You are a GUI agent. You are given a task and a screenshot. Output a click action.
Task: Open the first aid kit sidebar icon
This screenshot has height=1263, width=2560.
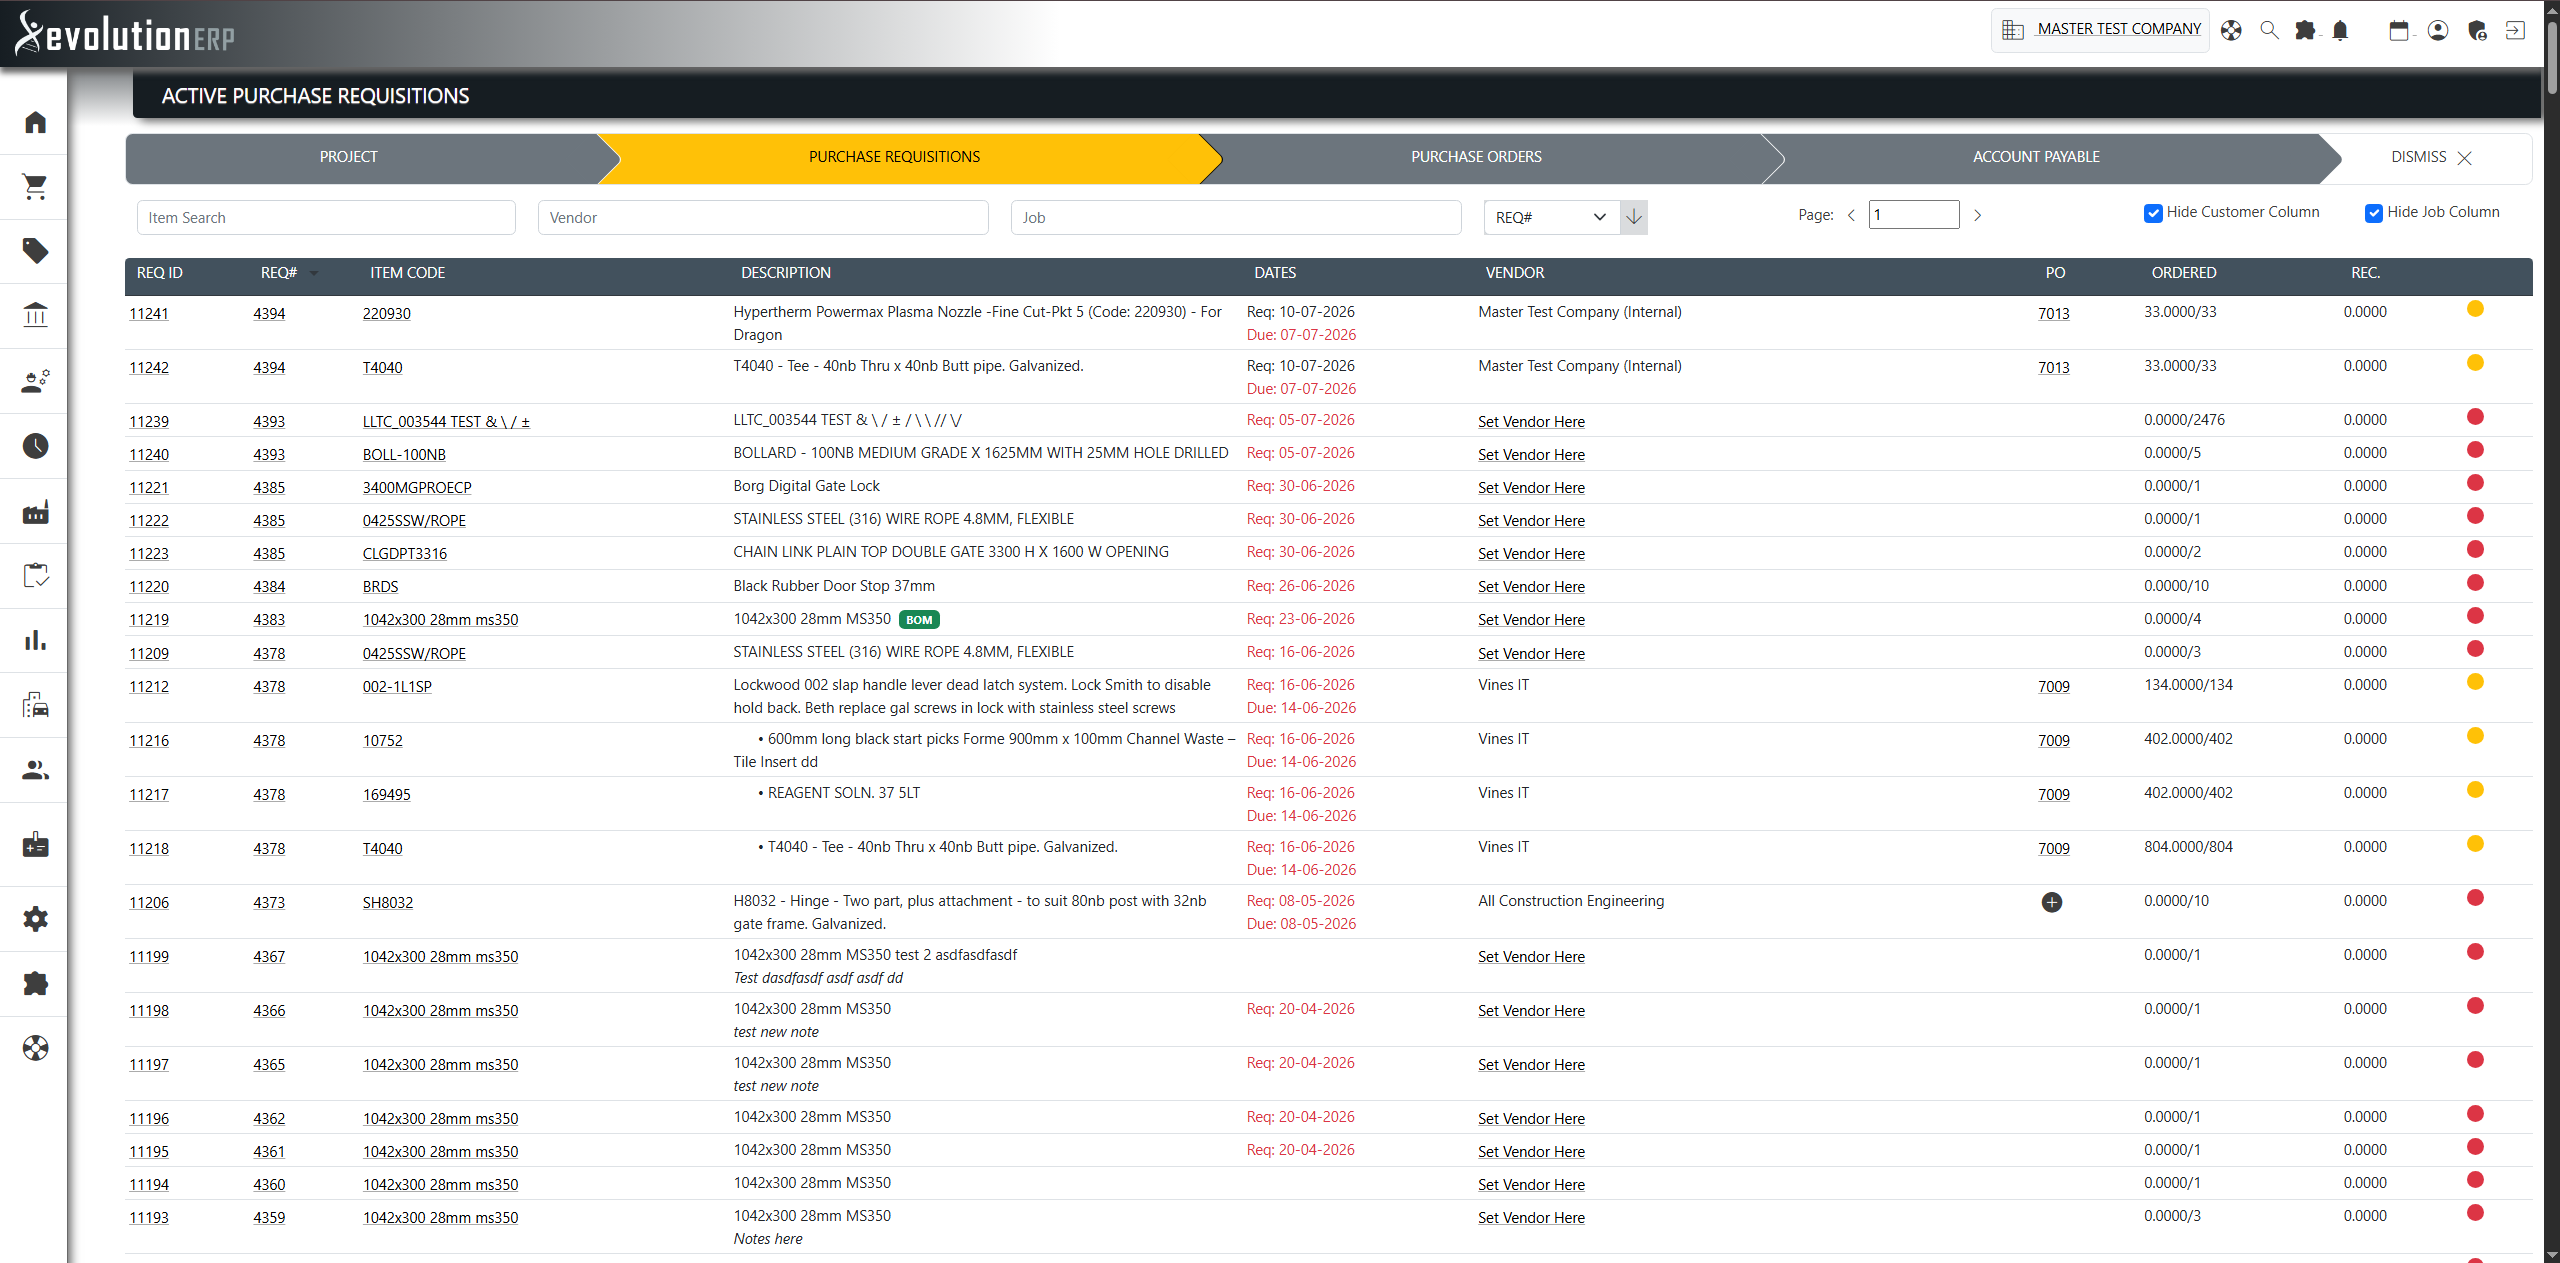(x=35, y=845)
